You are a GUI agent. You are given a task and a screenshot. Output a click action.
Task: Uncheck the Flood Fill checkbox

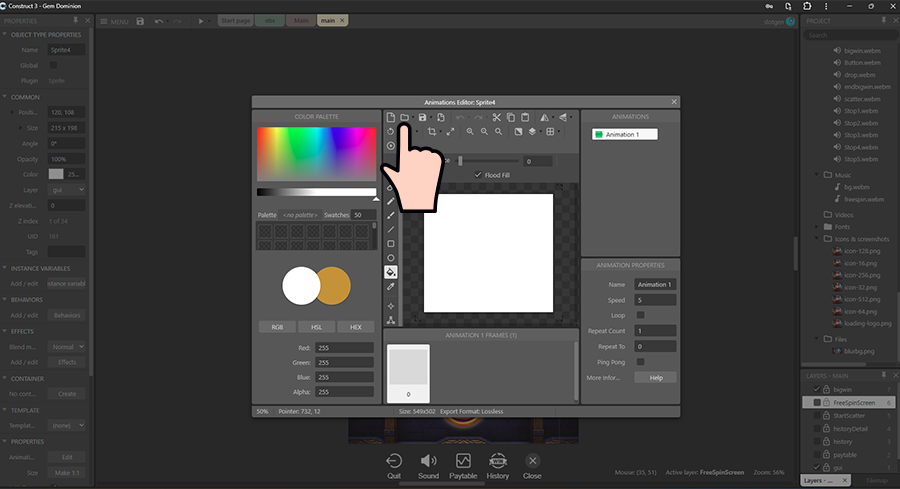click(477, 175)
